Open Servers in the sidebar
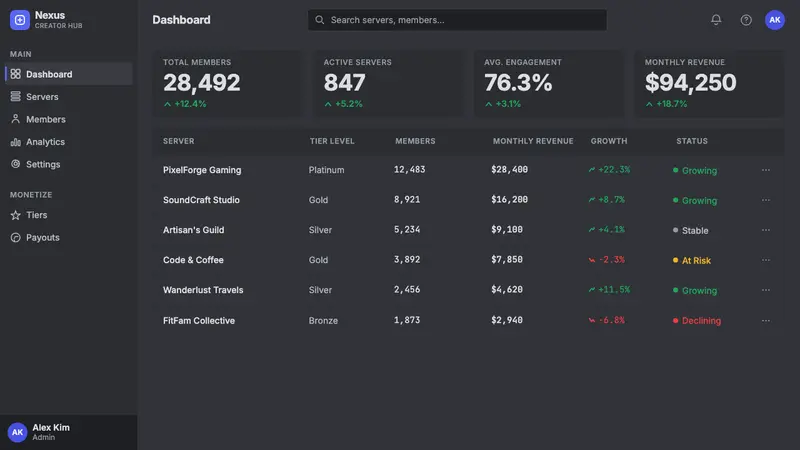Image resolution: width=800 pixels, height=450 pixels. point(69,96)
